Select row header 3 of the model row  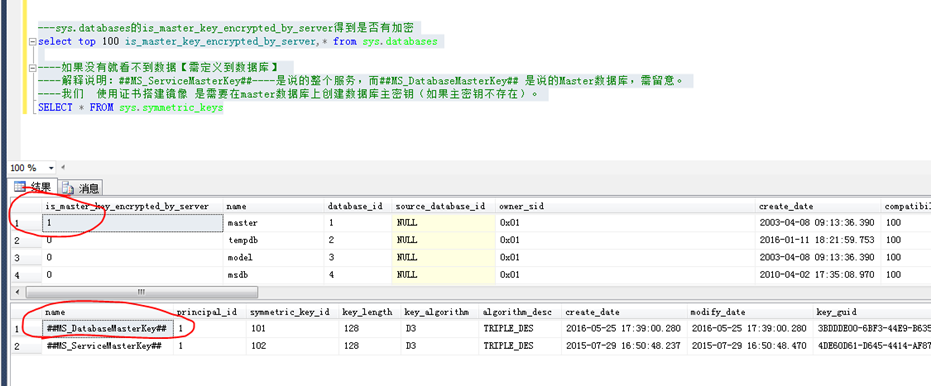27,258
